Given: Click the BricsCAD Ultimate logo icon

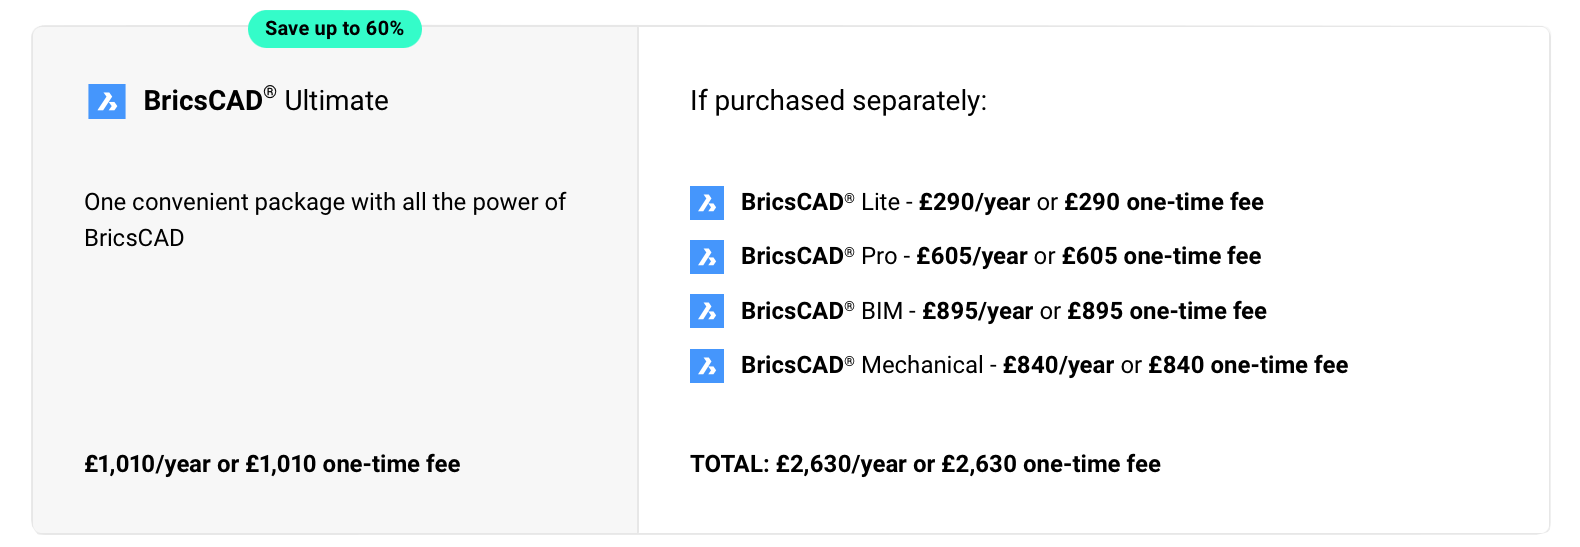Looking at the screenshot, I should coord(107,101).
